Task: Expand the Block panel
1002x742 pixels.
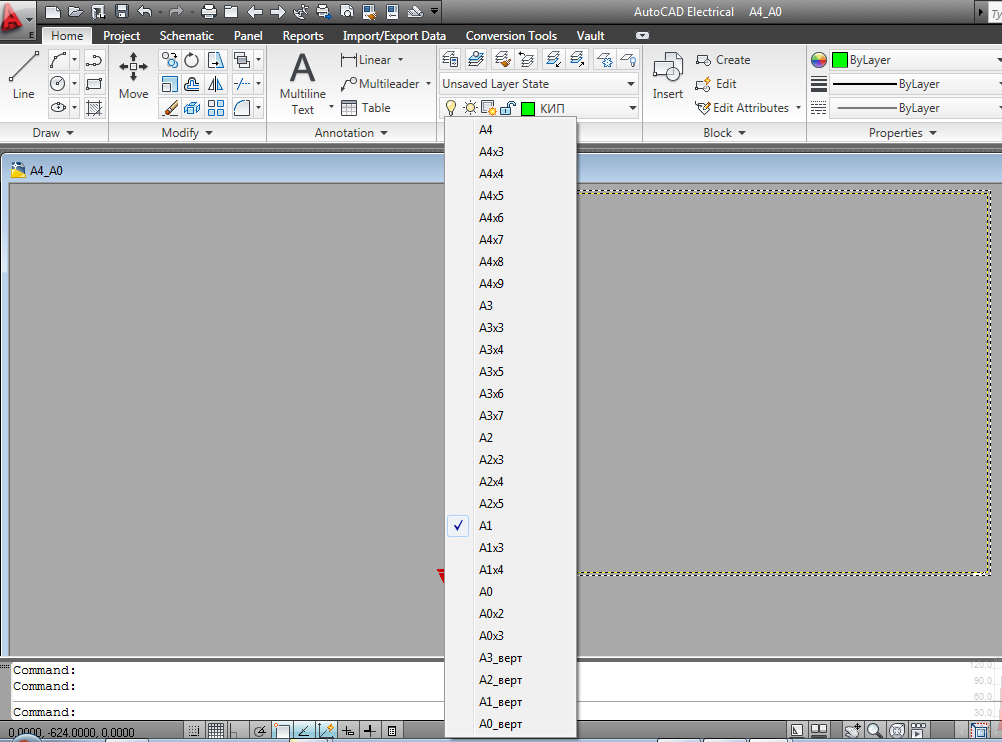Action: pos(724,133)
